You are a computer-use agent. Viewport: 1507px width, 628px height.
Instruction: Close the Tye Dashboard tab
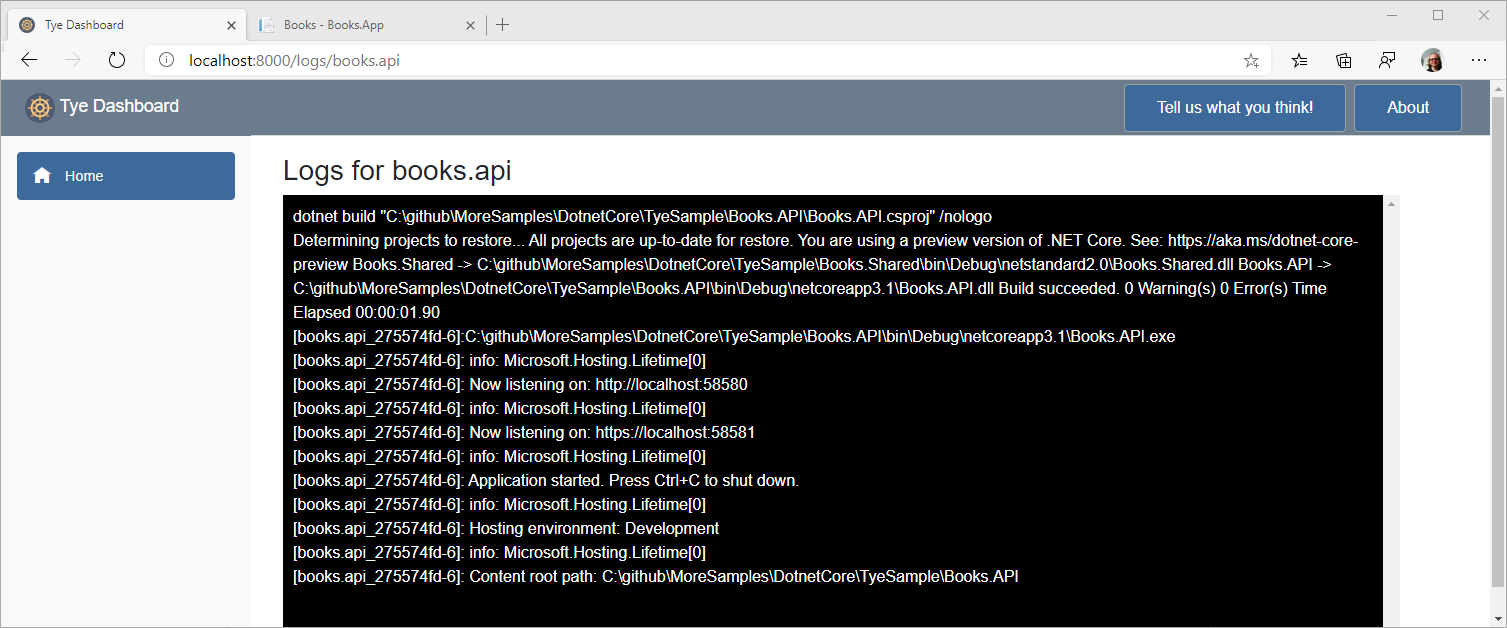[x=231, y=25]
